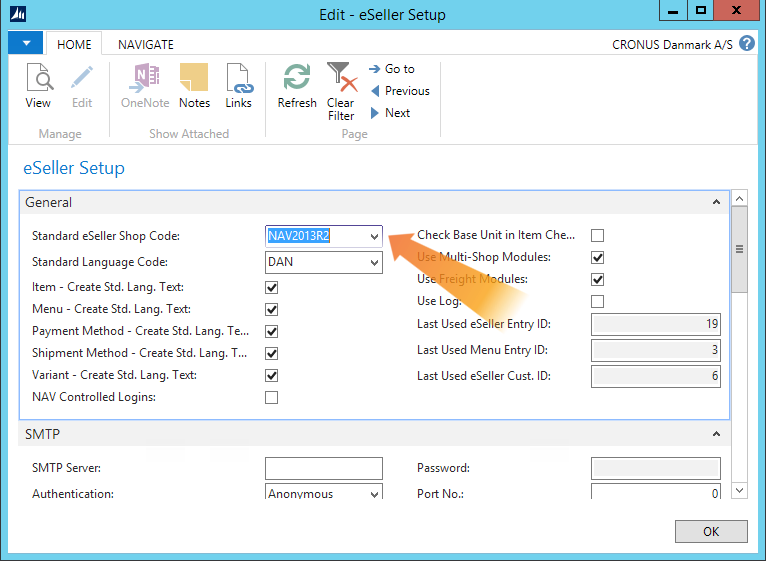Switch to the NAVIGATE ribbon tab
The image size is (766, 561).
[x=146, y=44]
